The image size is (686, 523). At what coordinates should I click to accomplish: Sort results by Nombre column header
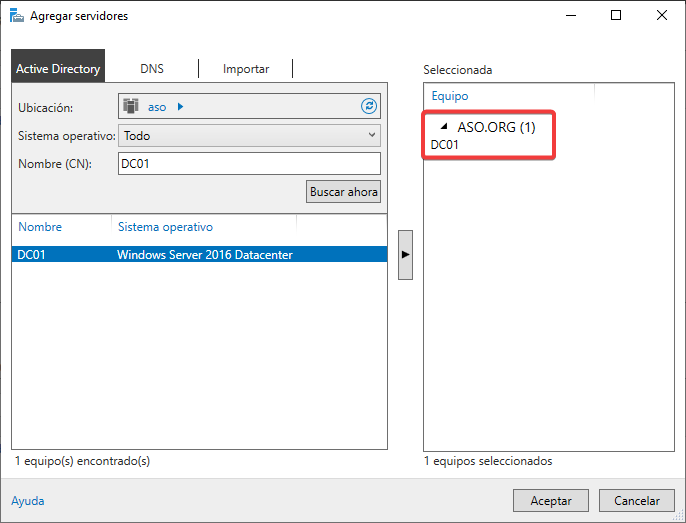pos(40,227)
